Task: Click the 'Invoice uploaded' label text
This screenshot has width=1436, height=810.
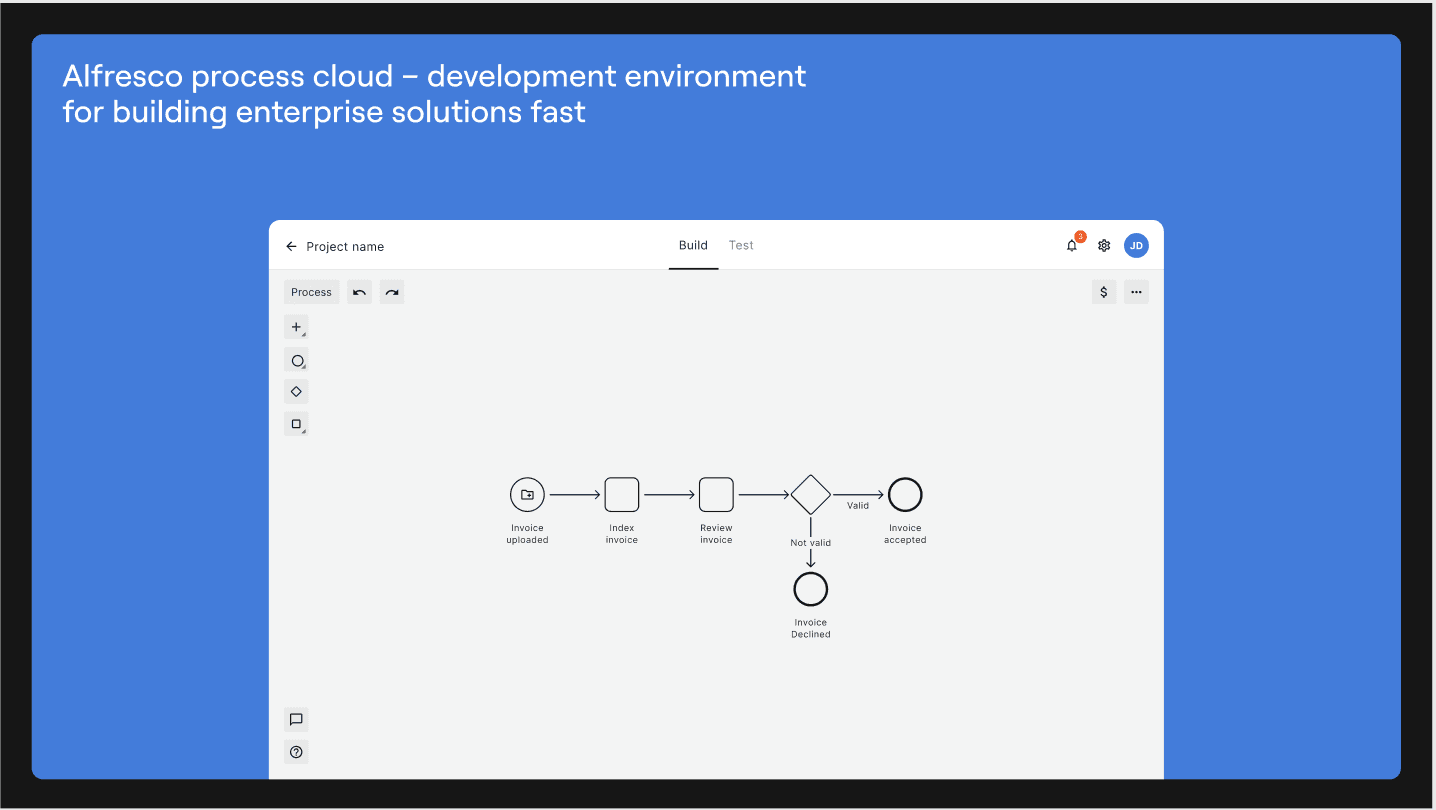Action: (527, 534)
